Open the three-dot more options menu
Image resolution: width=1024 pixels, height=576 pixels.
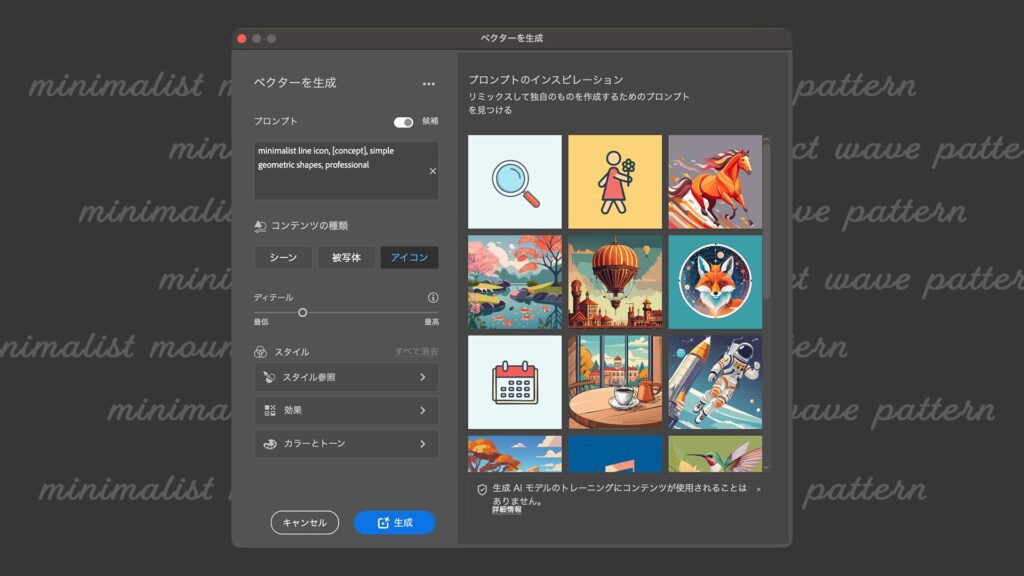coord(429,84)
